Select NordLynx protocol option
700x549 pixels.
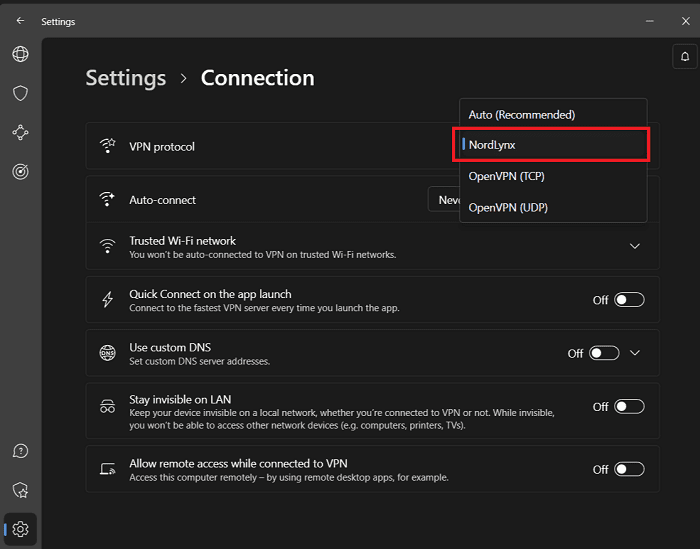pyautogui.click(x=553, y=145)
